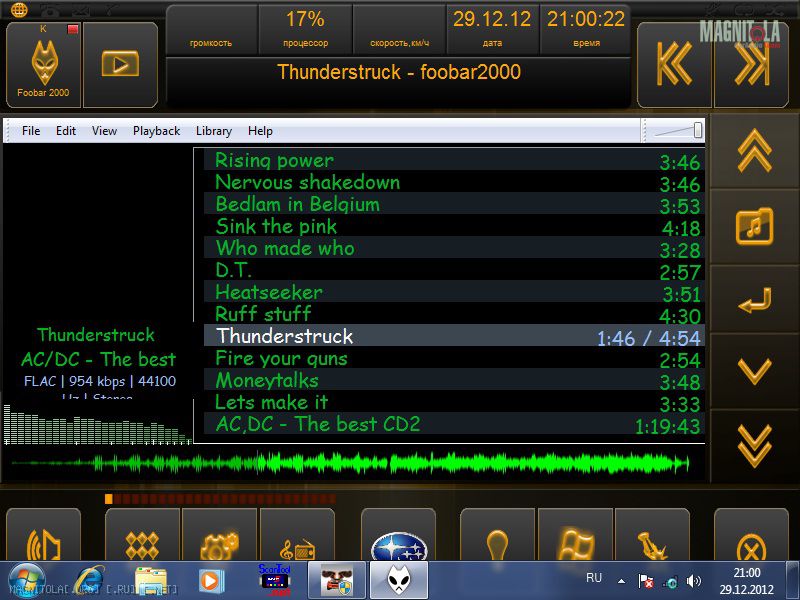
Task: Select the track Nervous shakedown
Action: [x=454, y=182]
